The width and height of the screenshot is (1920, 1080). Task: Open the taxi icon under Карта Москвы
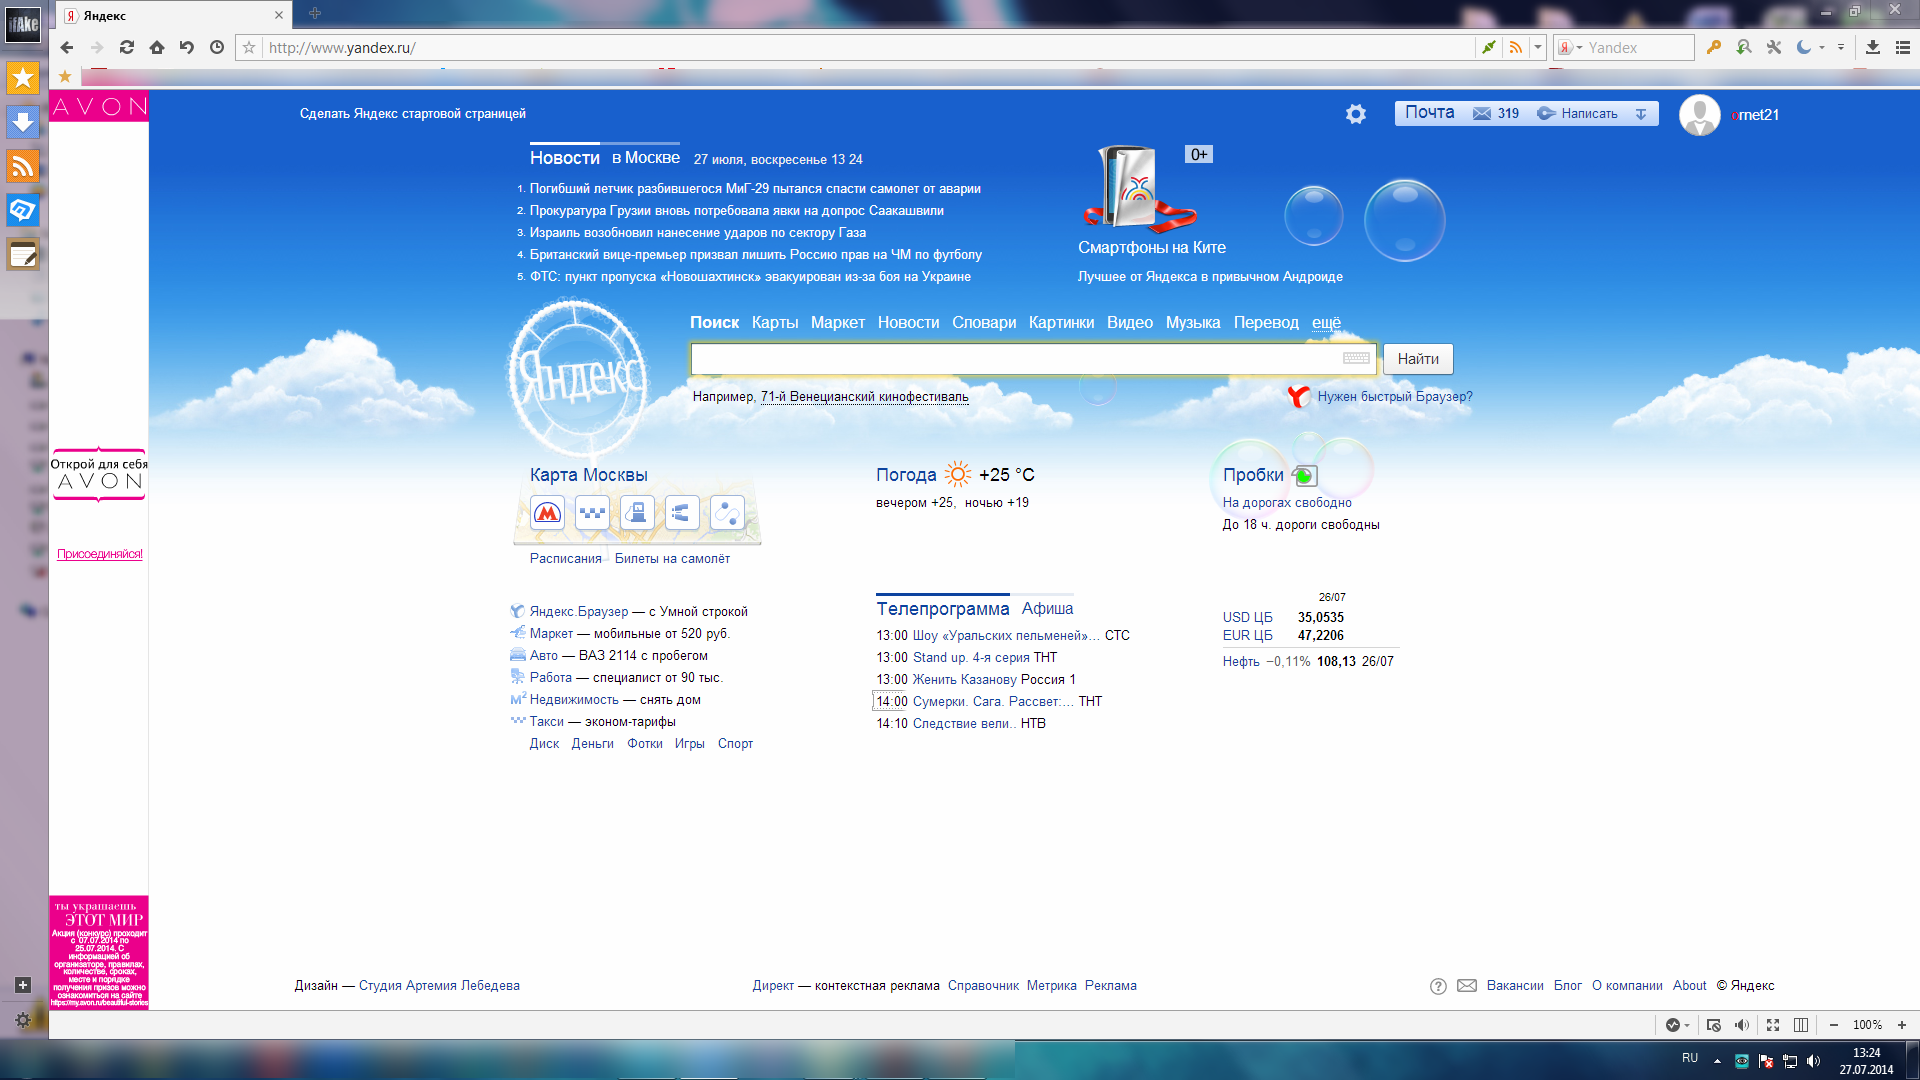[592, 513]
